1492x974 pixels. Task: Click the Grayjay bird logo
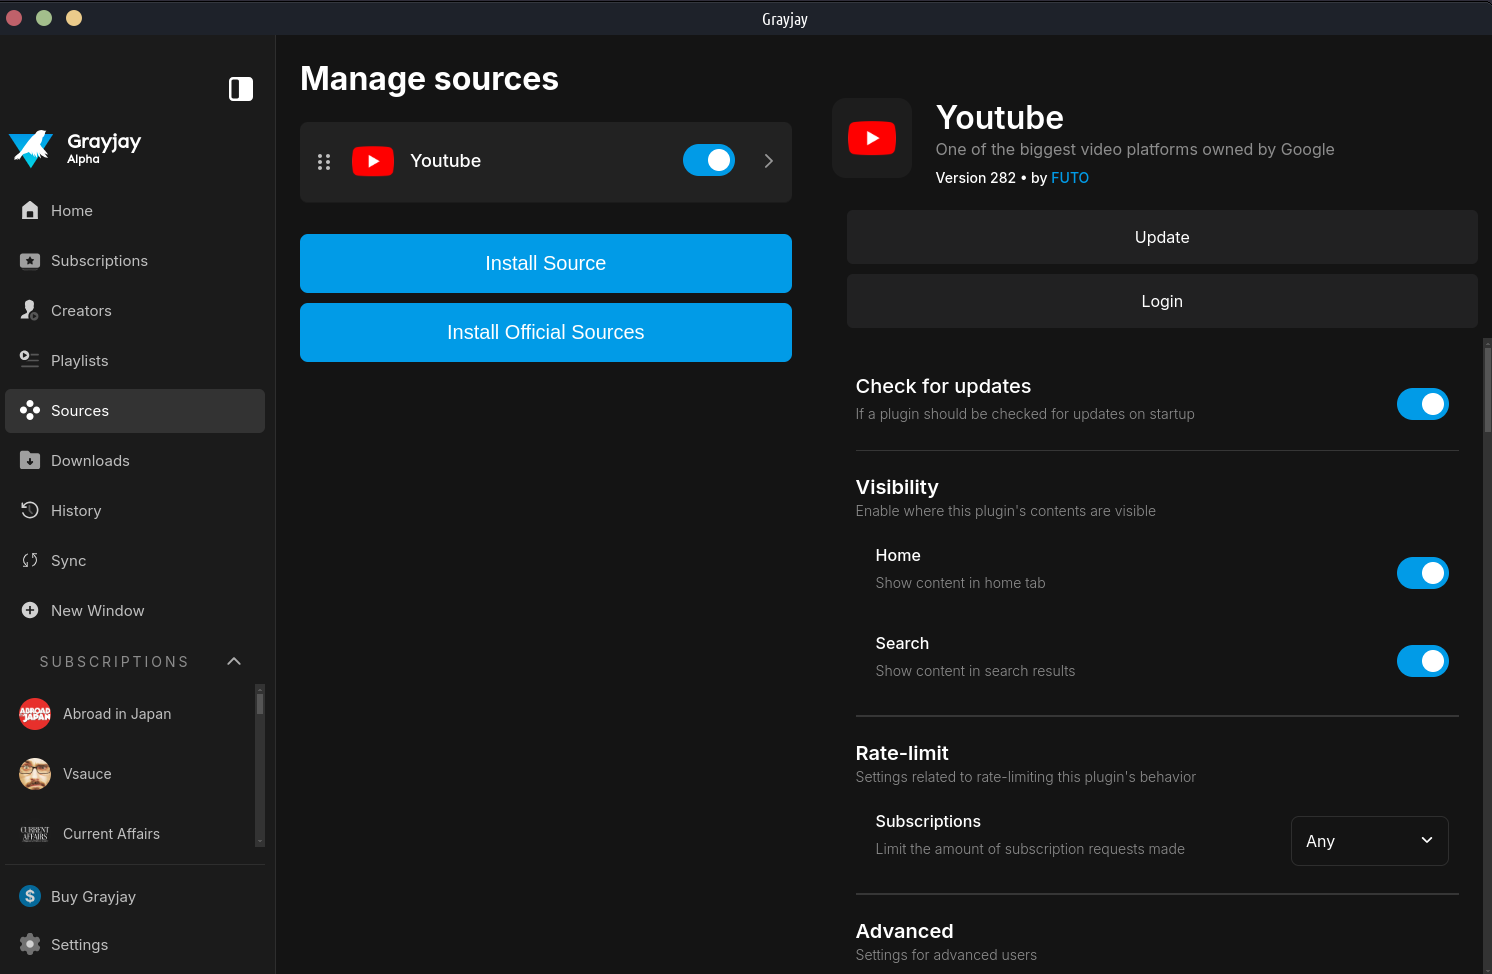pyautogui.click(x=31, y=148)
